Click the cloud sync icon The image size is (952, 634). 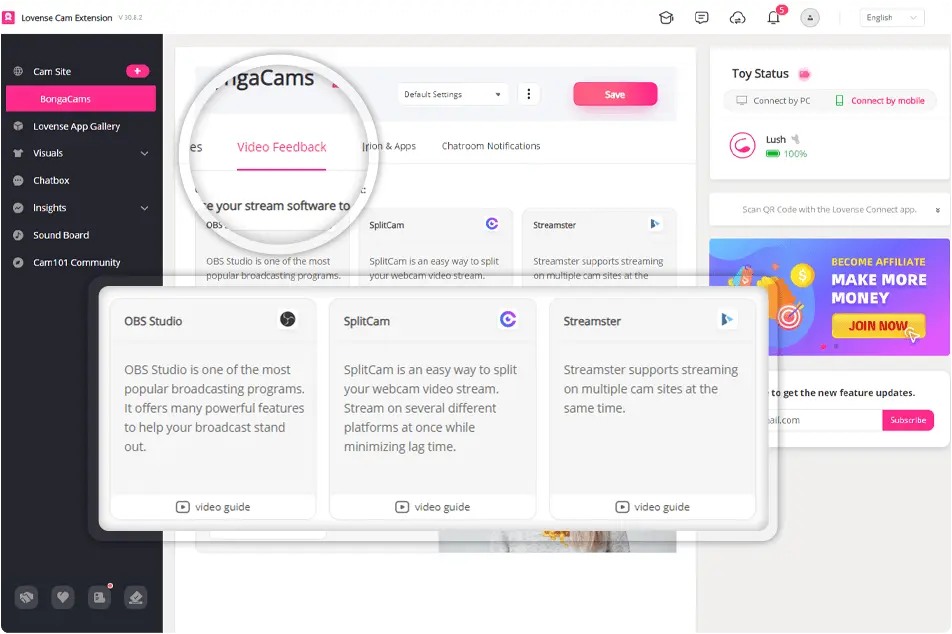[737, 18]
